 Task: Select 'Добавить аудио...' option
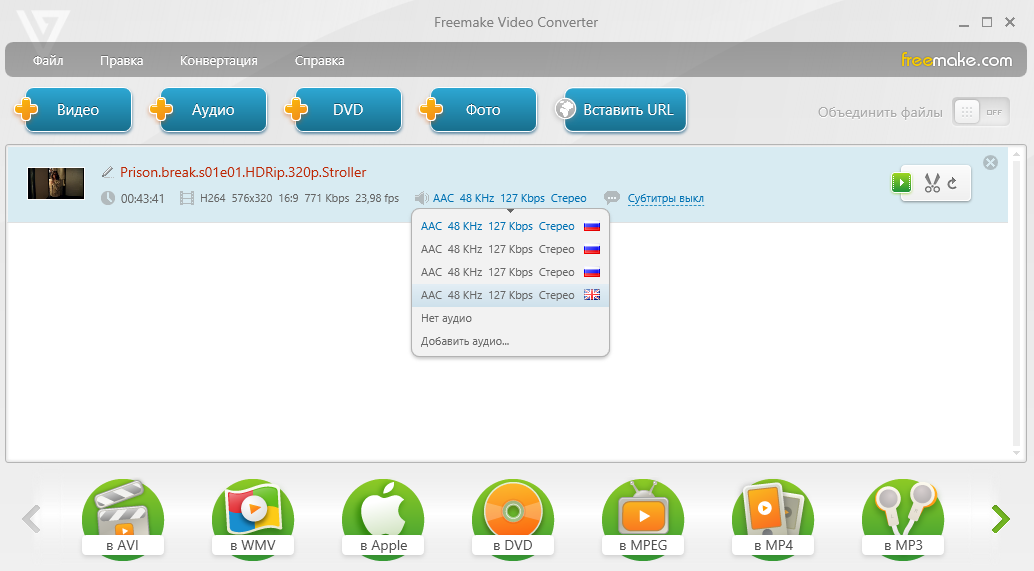point(465,341)
